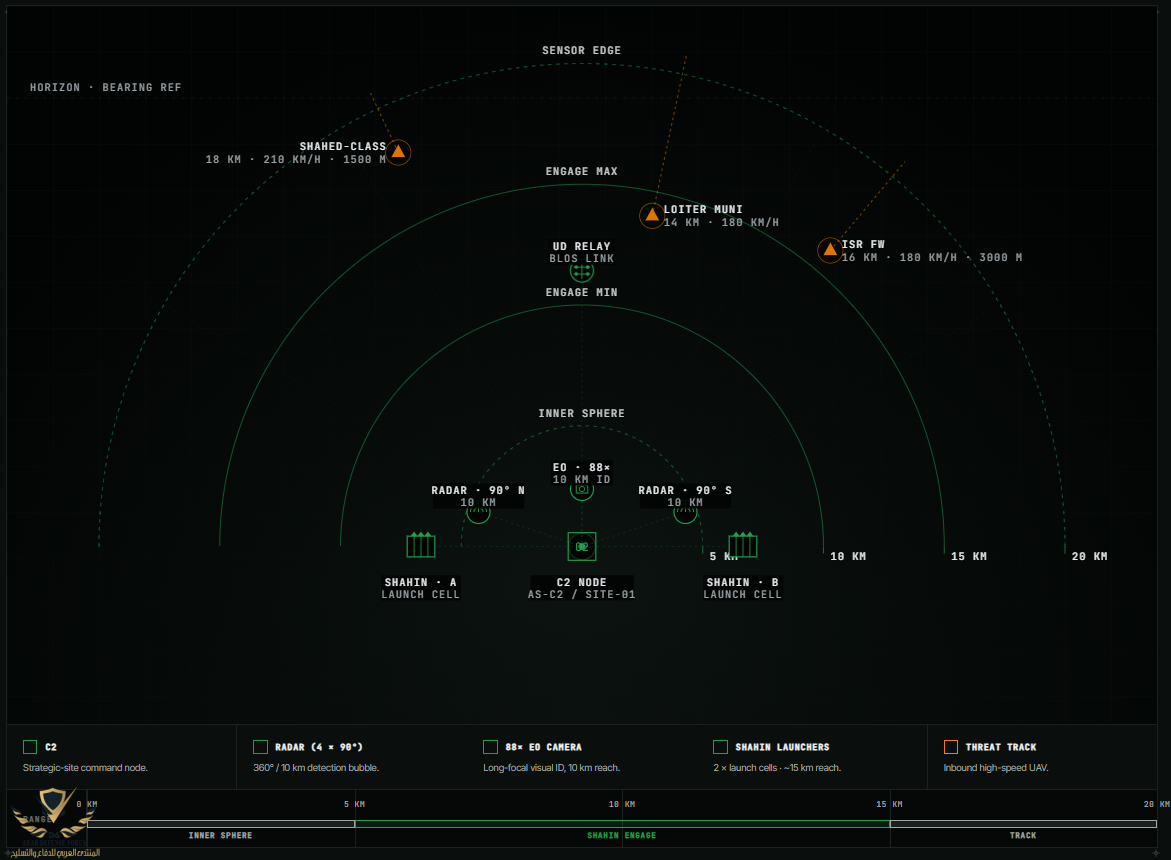1171x860 pixels.
Task: Click the ENGAGE MIN arc label
Action: pos(582,292)
